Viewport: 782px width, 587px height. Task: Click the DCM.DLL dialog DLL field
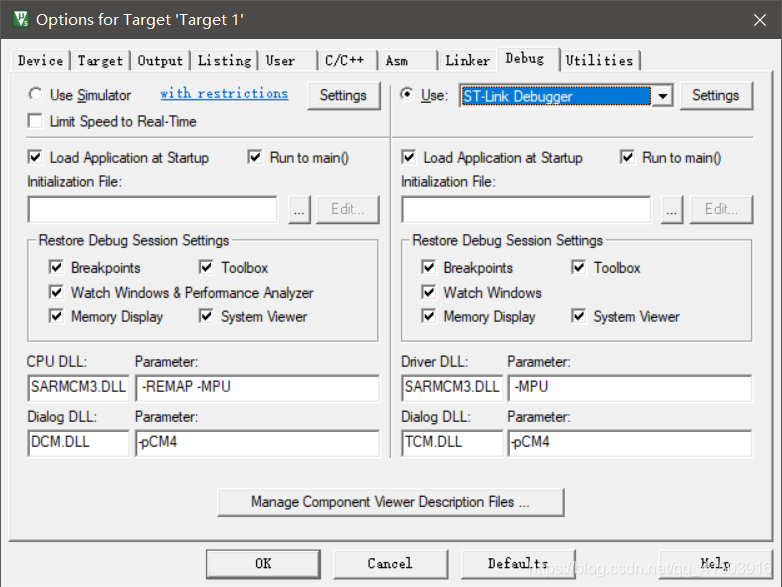(78, 443)
